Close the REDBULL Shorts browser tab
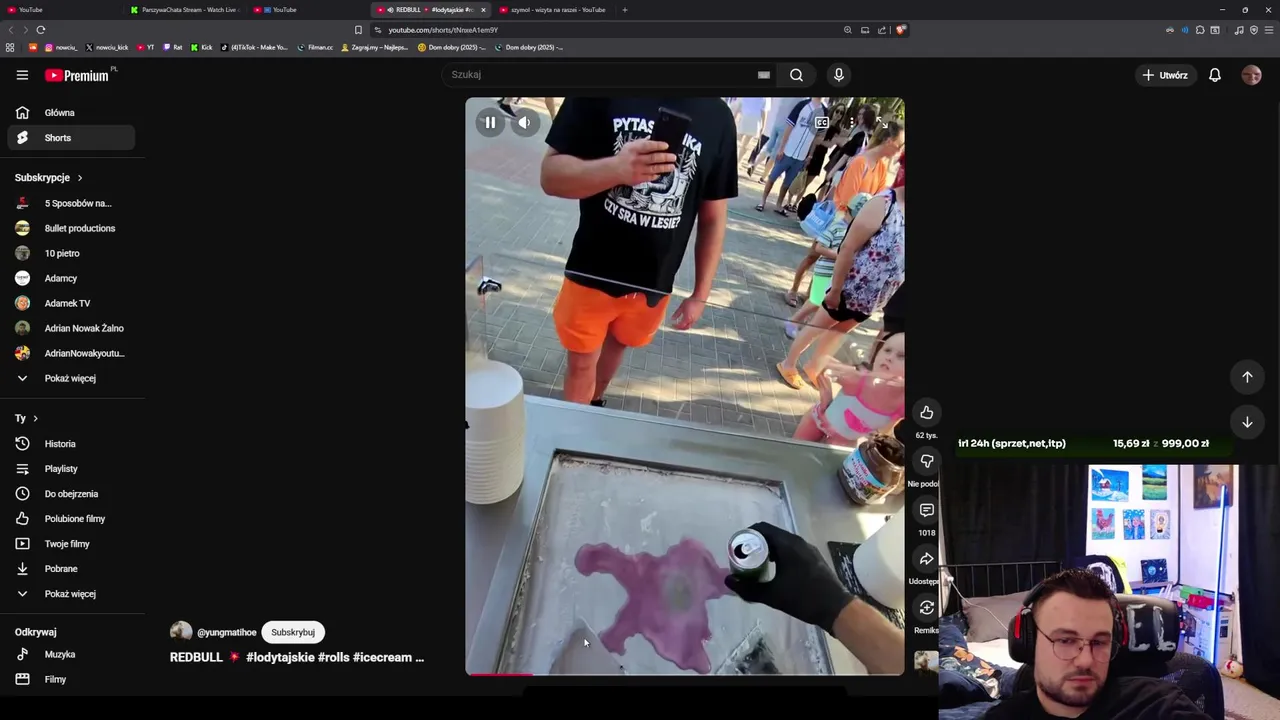The width and height of the screenshot is (1280, 720). [483, 10]
